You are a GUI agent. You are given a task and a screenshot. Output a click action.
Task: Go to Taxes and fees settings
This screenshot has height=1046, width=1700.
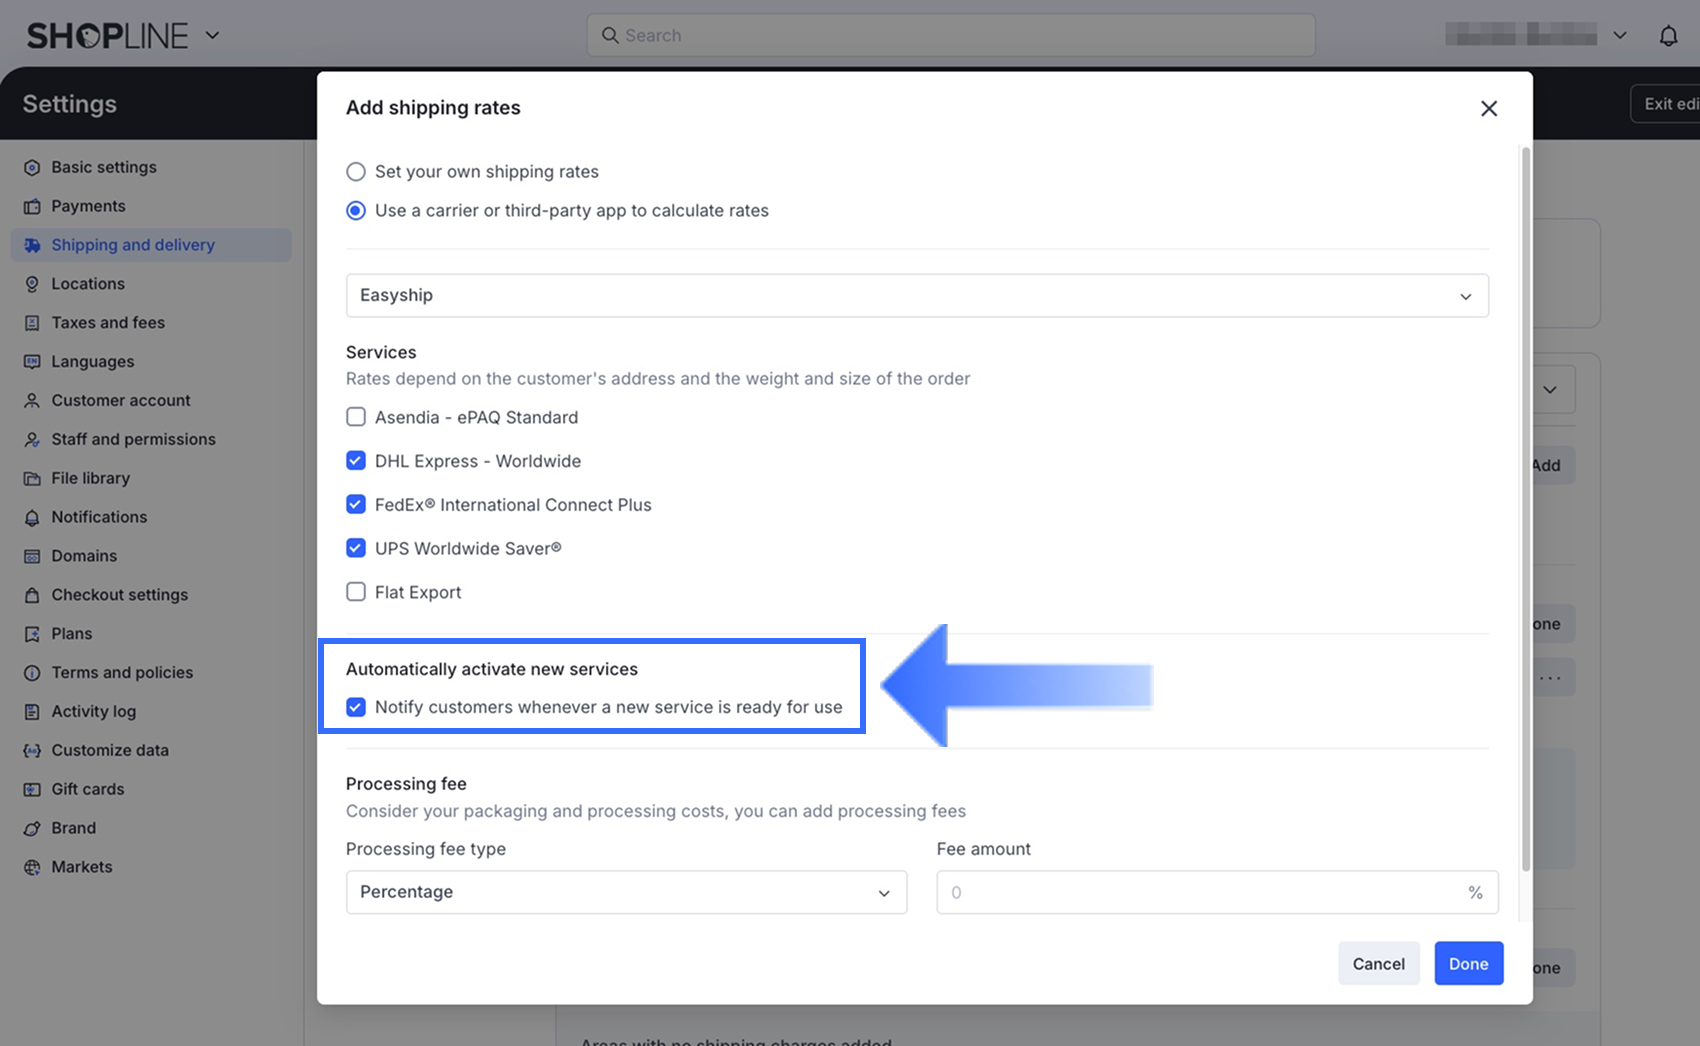pyautogui.click(x=108, y=323)
